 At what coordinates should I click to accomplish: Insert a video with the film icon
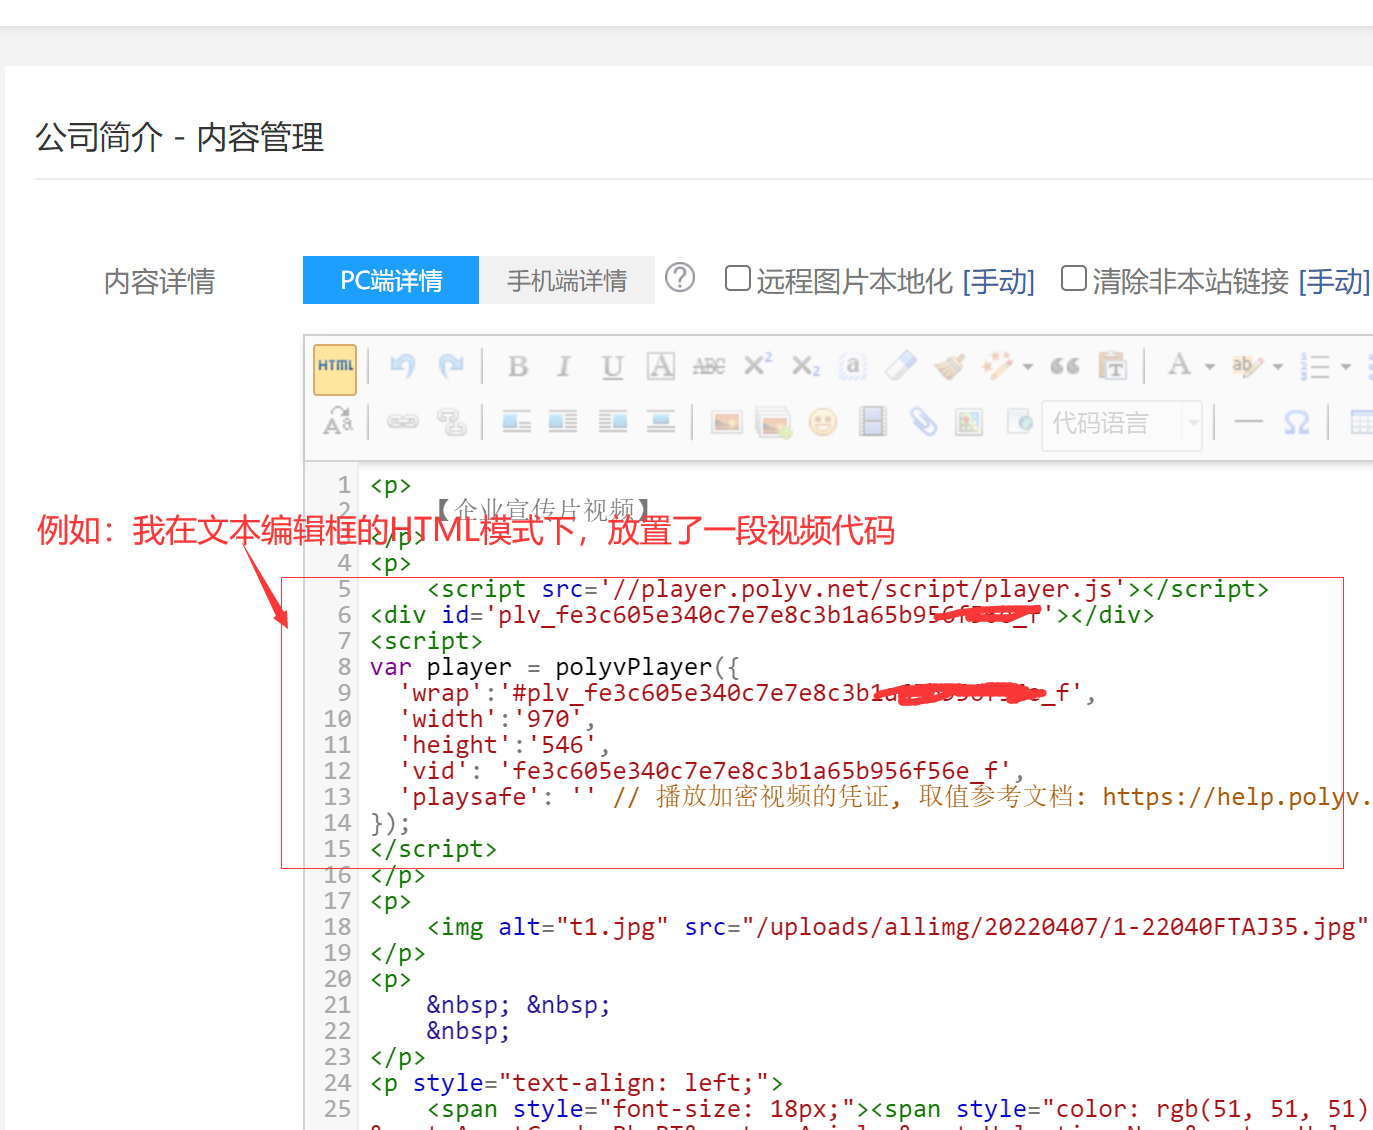873,422
